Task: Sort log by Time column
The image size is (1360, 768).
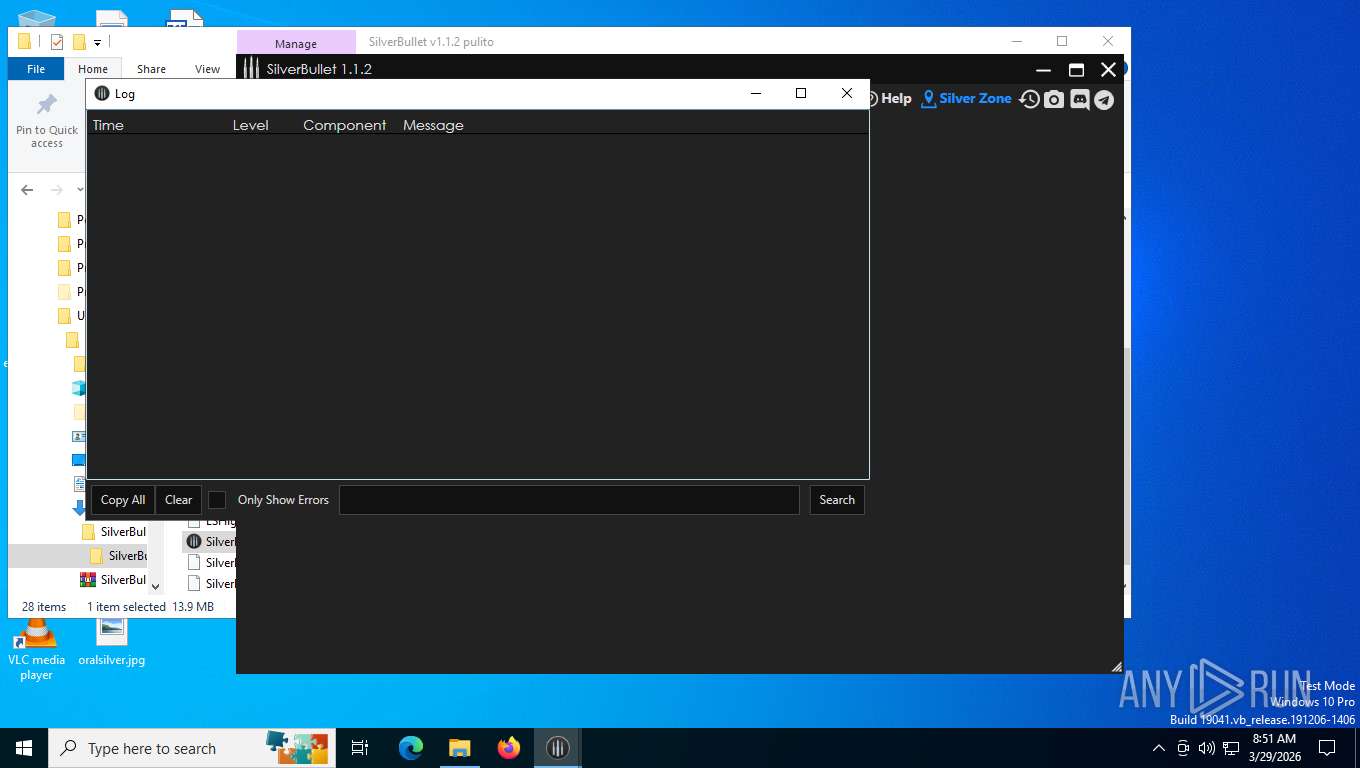Action: [x=108, y=125]
